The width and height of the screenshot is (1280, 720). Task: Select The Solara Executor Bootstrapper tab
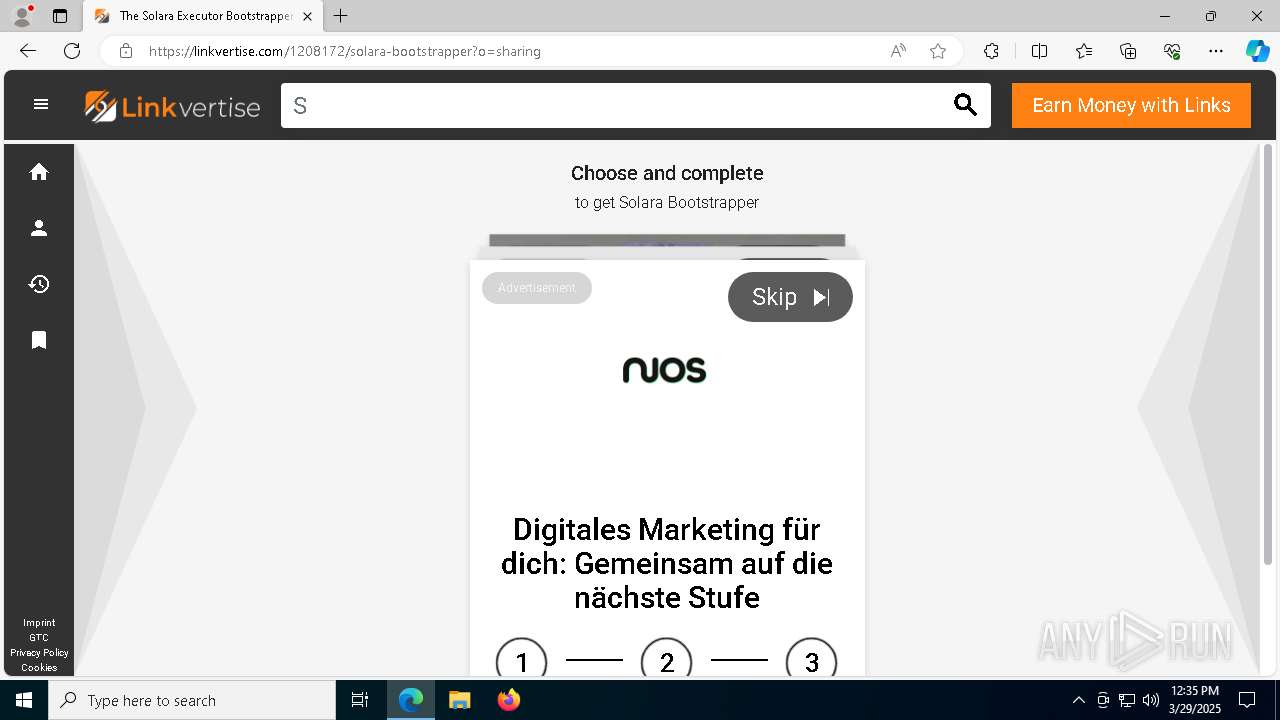click(x=203, y=16)
